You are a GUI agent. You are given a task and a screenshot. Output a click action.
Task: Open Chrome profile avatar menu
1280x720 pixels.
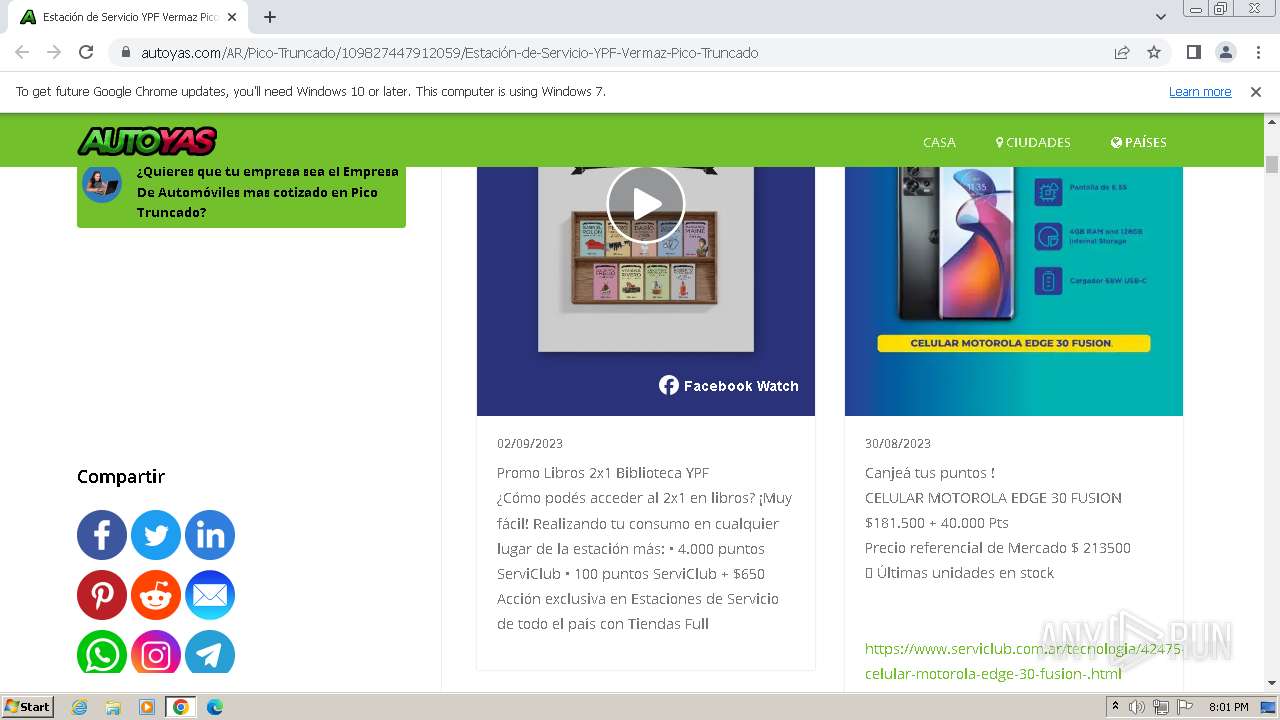[1225, 52]
